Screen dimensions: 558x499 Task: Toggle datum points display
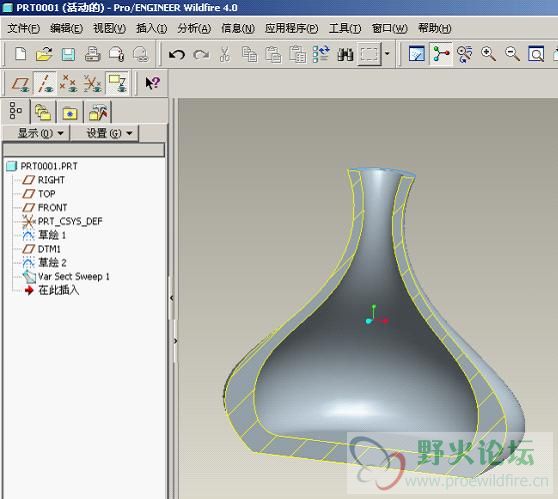pos(68,84)
